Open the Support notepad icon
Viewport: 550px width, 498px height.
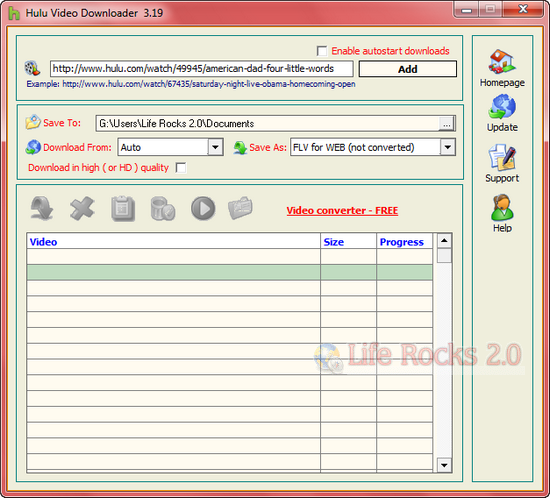click(x=502, y=157)
